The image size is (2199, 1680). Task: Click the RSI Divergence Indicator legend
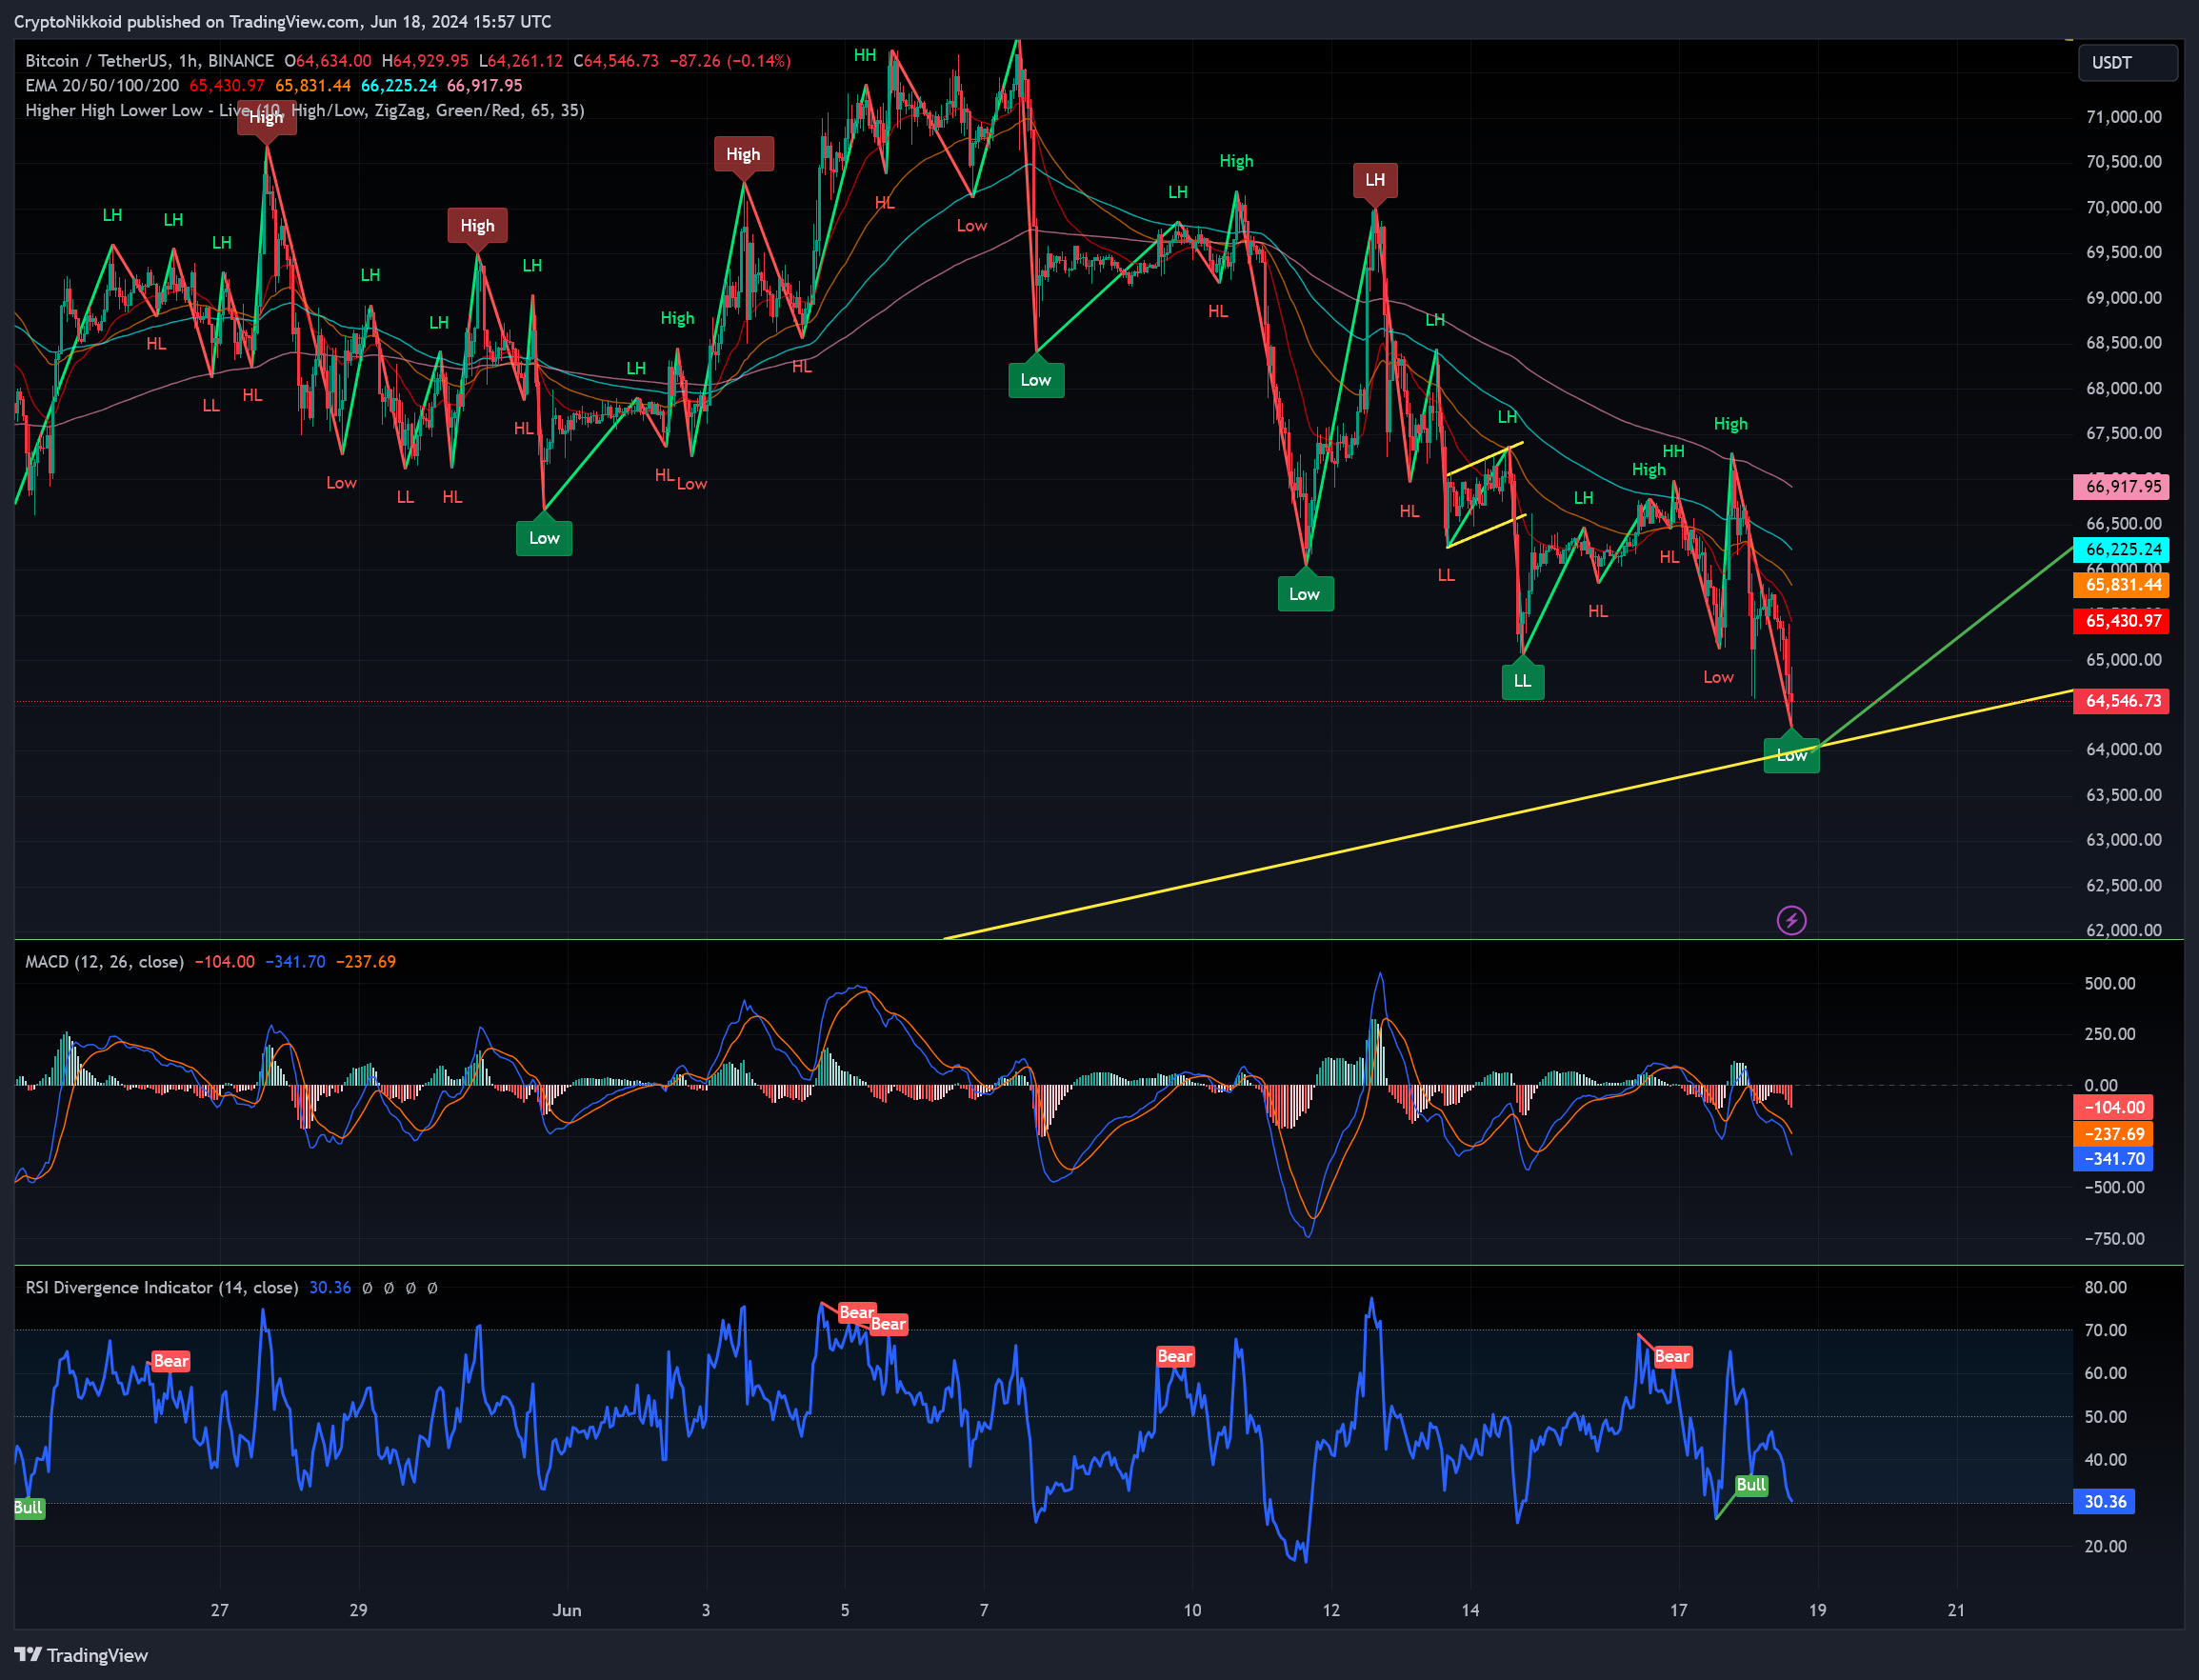click(161, 1288)
